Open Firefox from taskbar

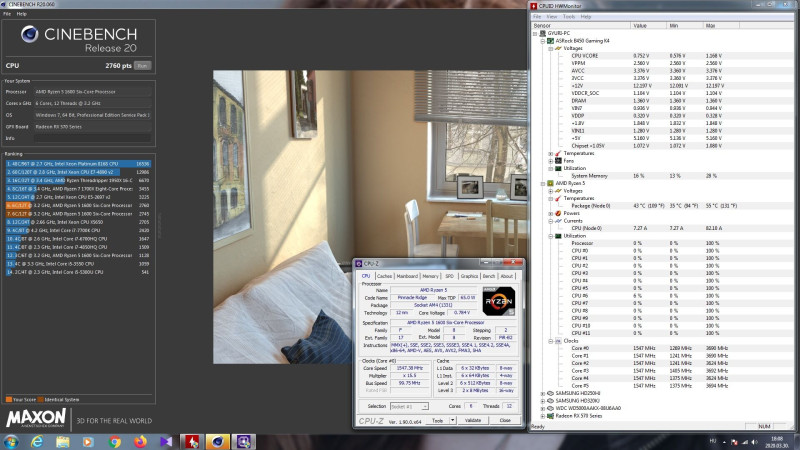point(140,442)
